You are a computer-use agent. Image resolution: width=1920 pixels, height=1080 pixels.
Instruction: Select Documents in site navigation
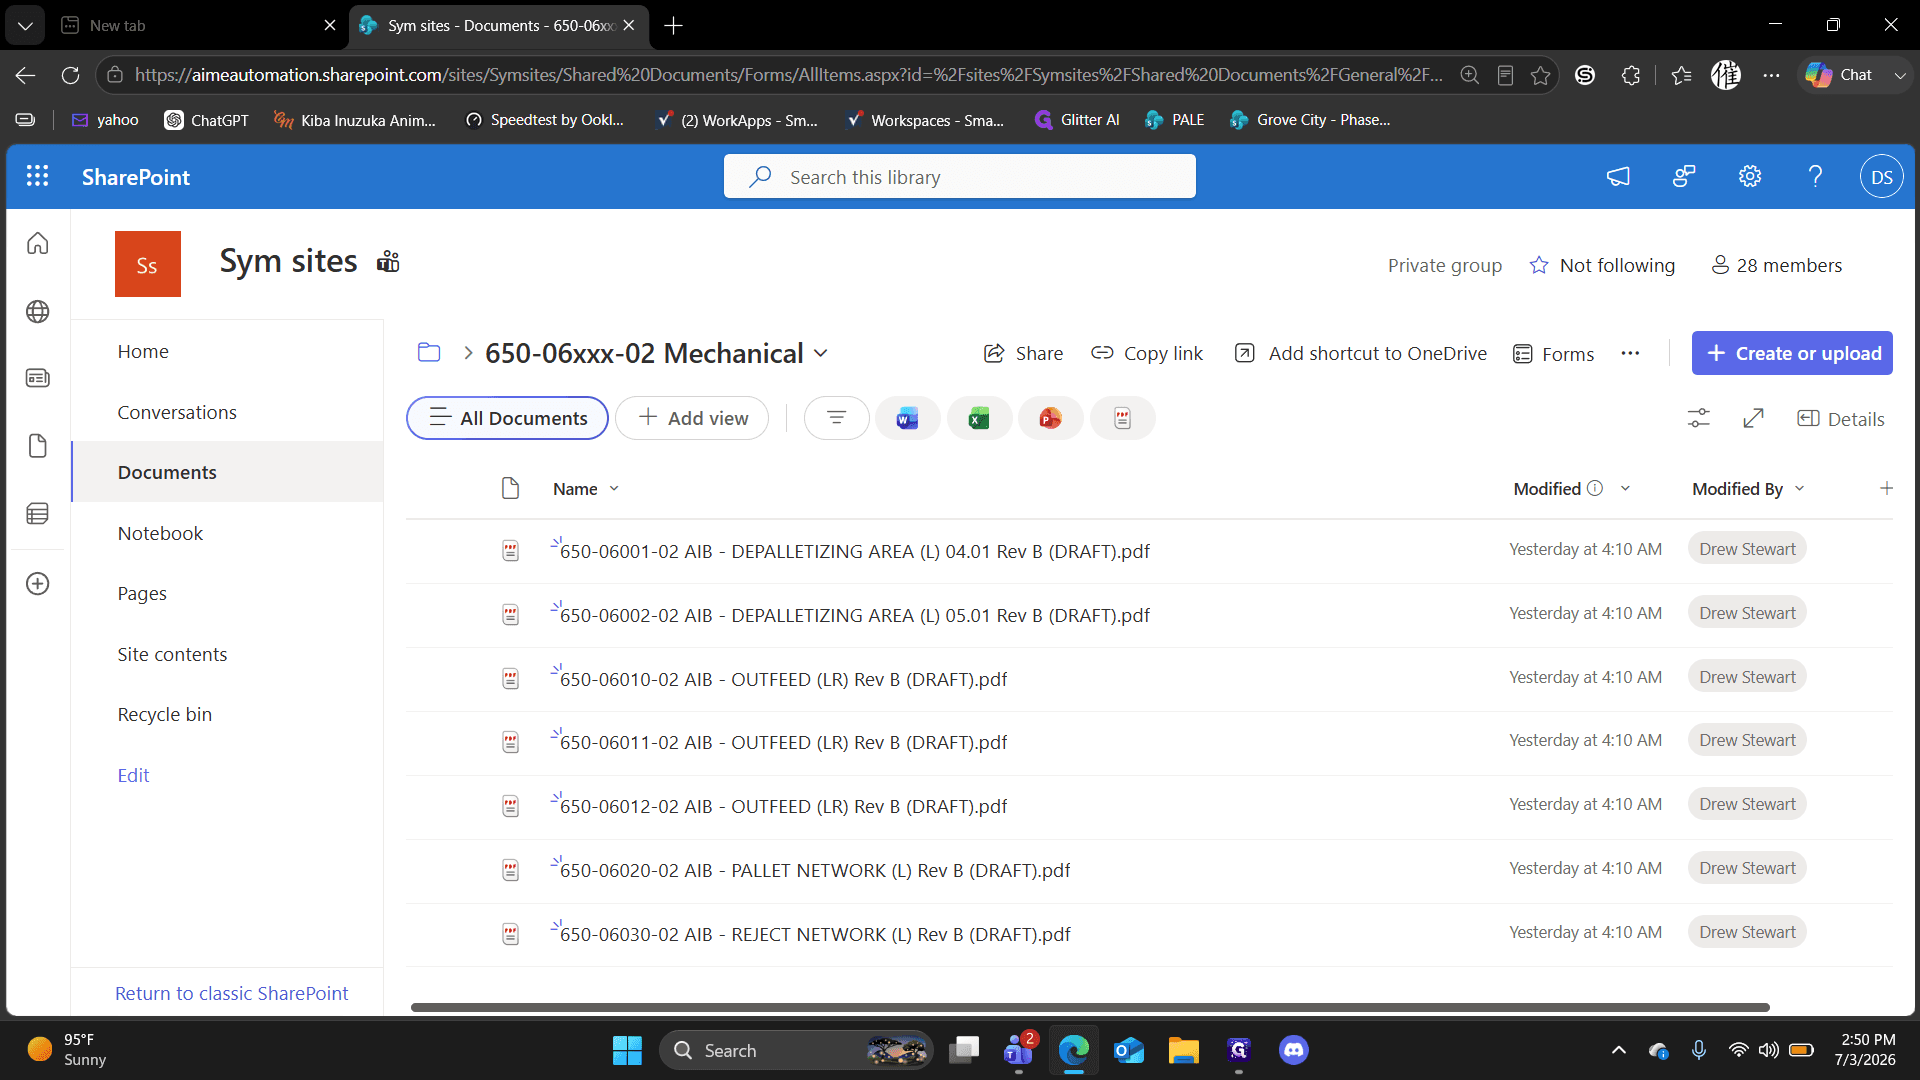coord(228,472)
